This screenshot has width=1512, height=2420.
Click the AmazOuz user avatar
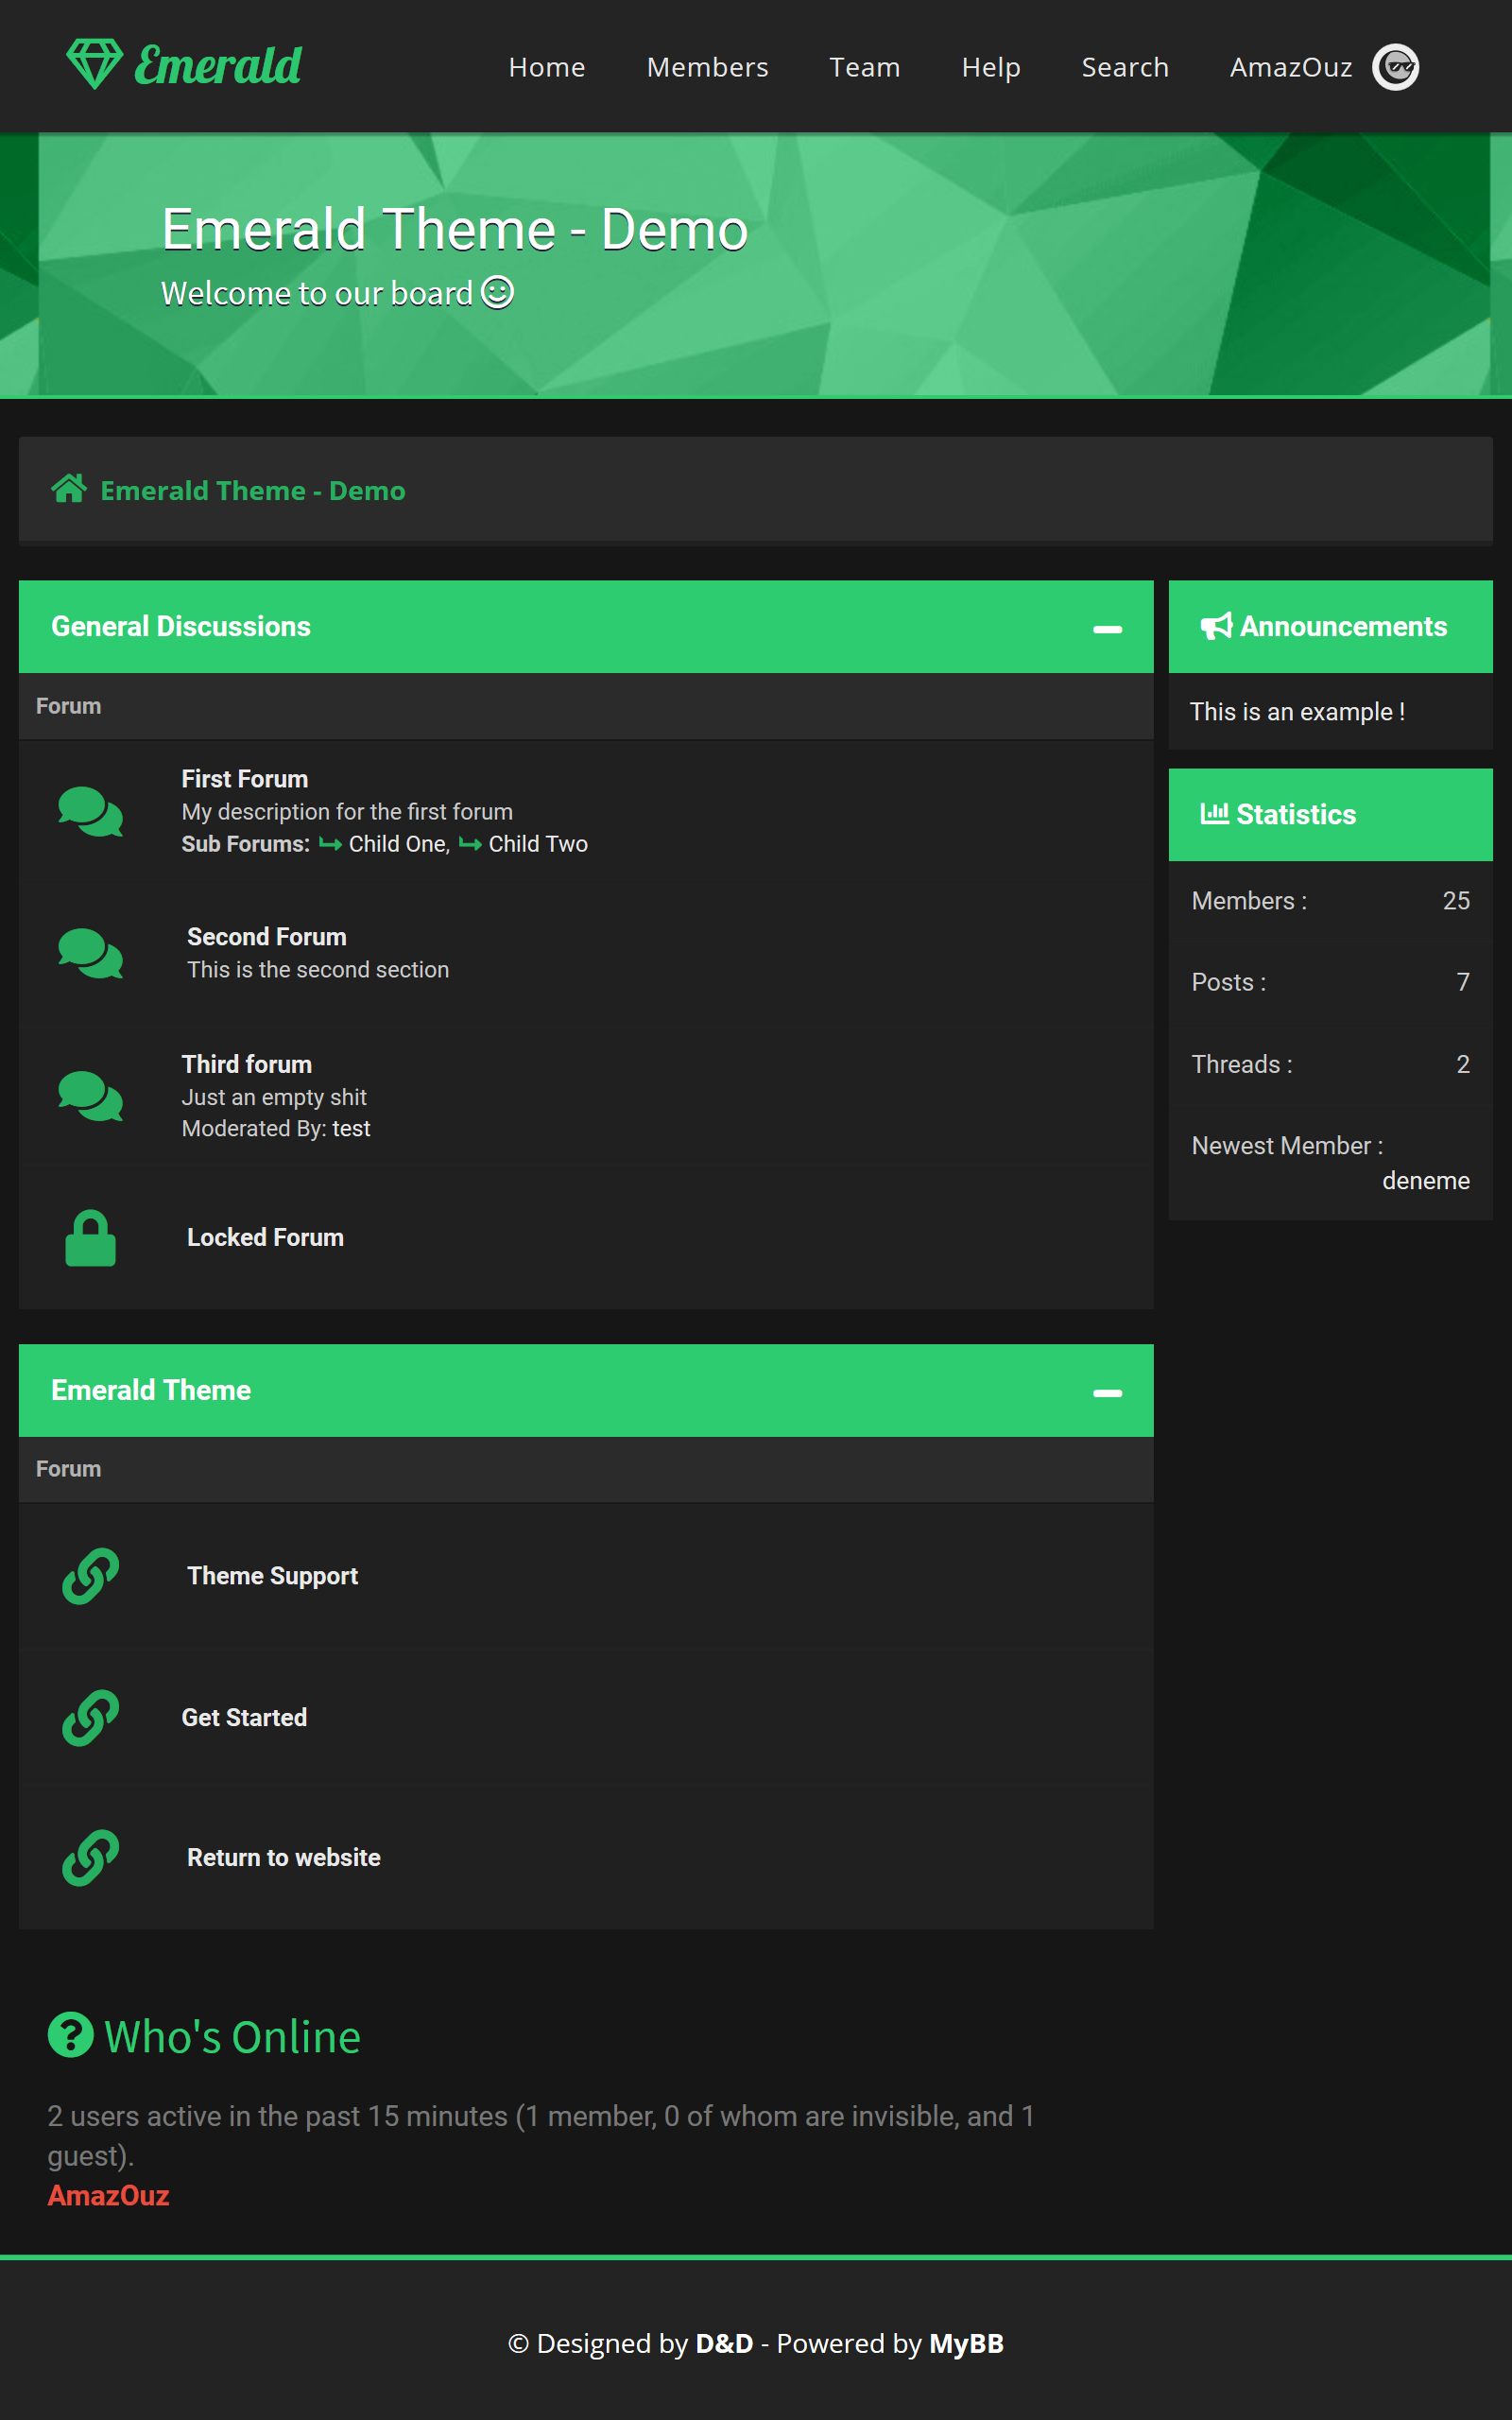pos(1394,67)
